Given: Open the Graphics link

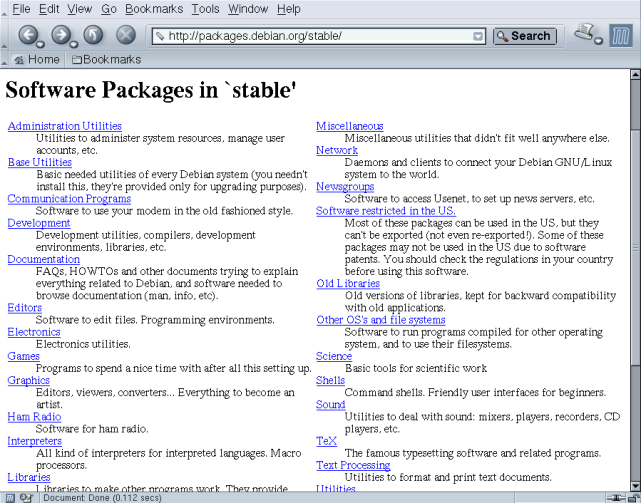Looking at the screenshot, I should click(x=29, y=381).
